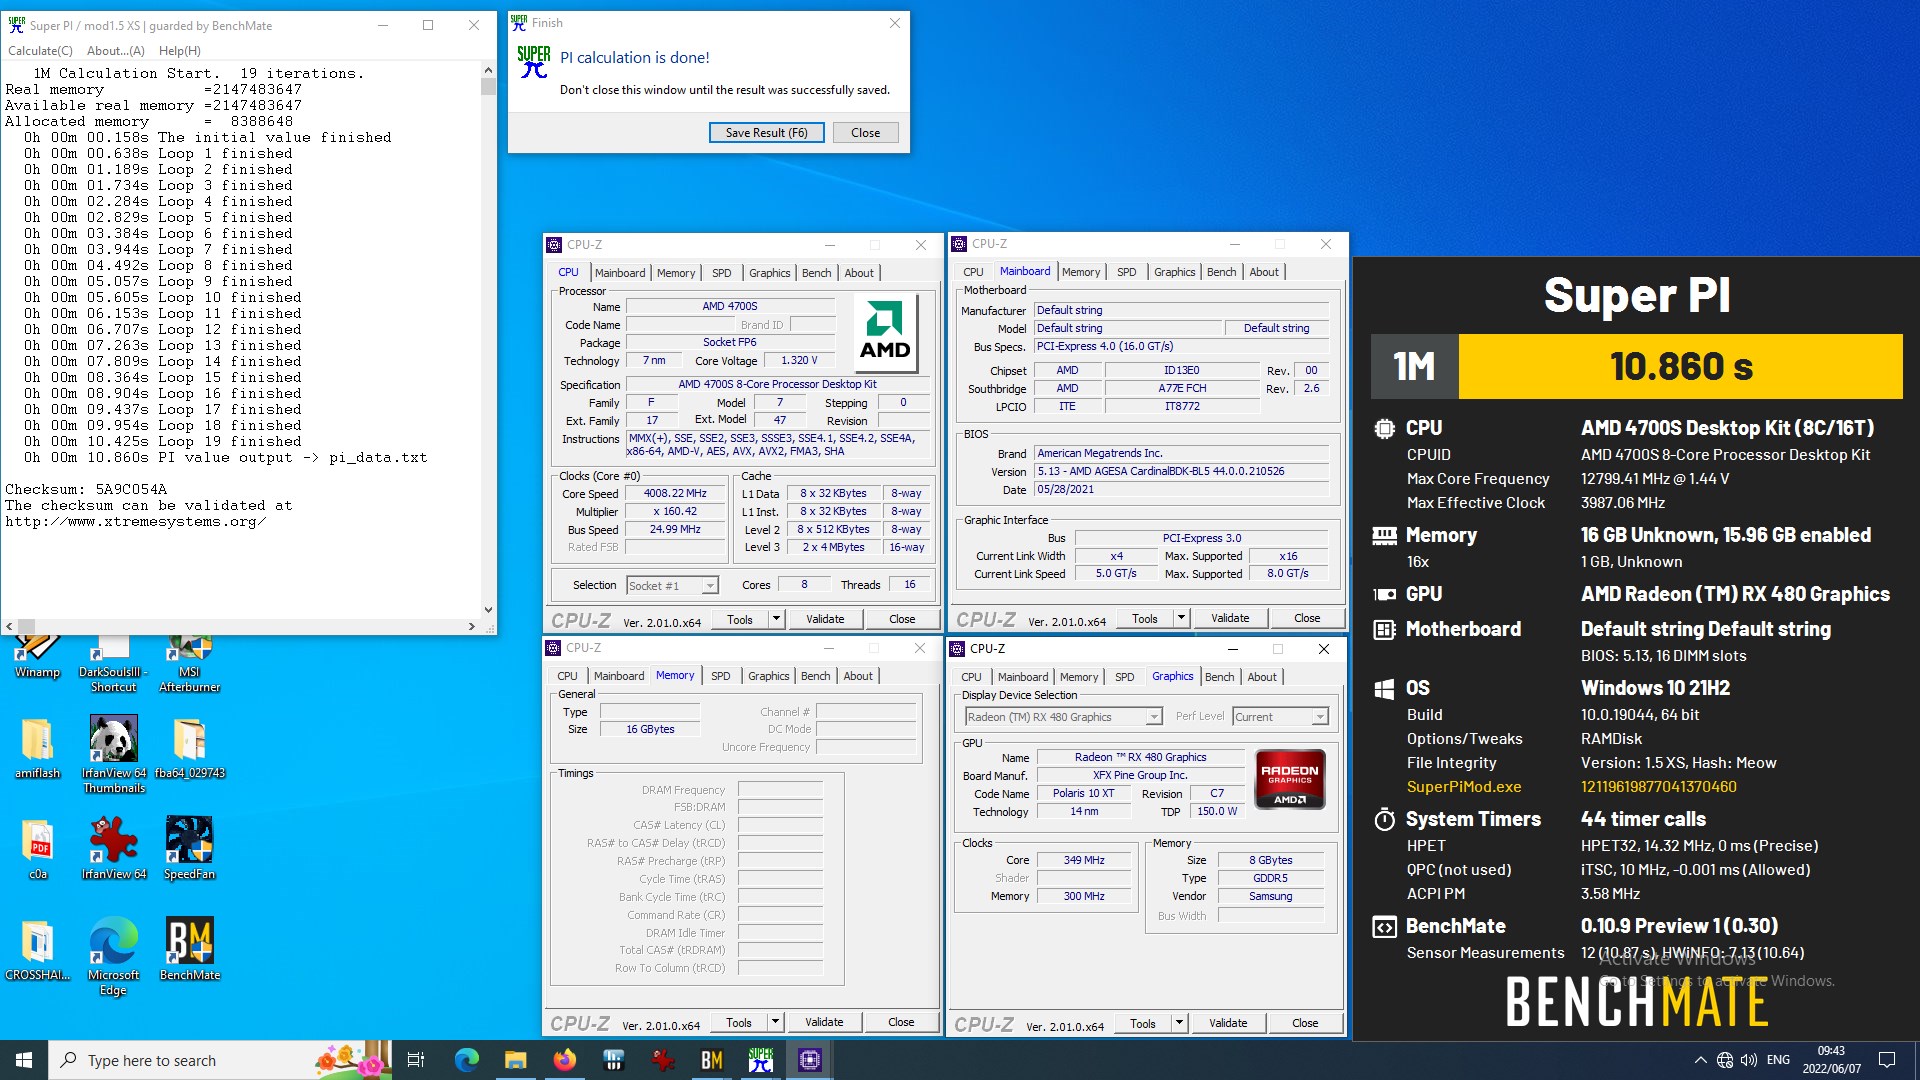
Task: Switch to Mainboard tab in CPU-Z Graphics window
Action: [1023, 677]
